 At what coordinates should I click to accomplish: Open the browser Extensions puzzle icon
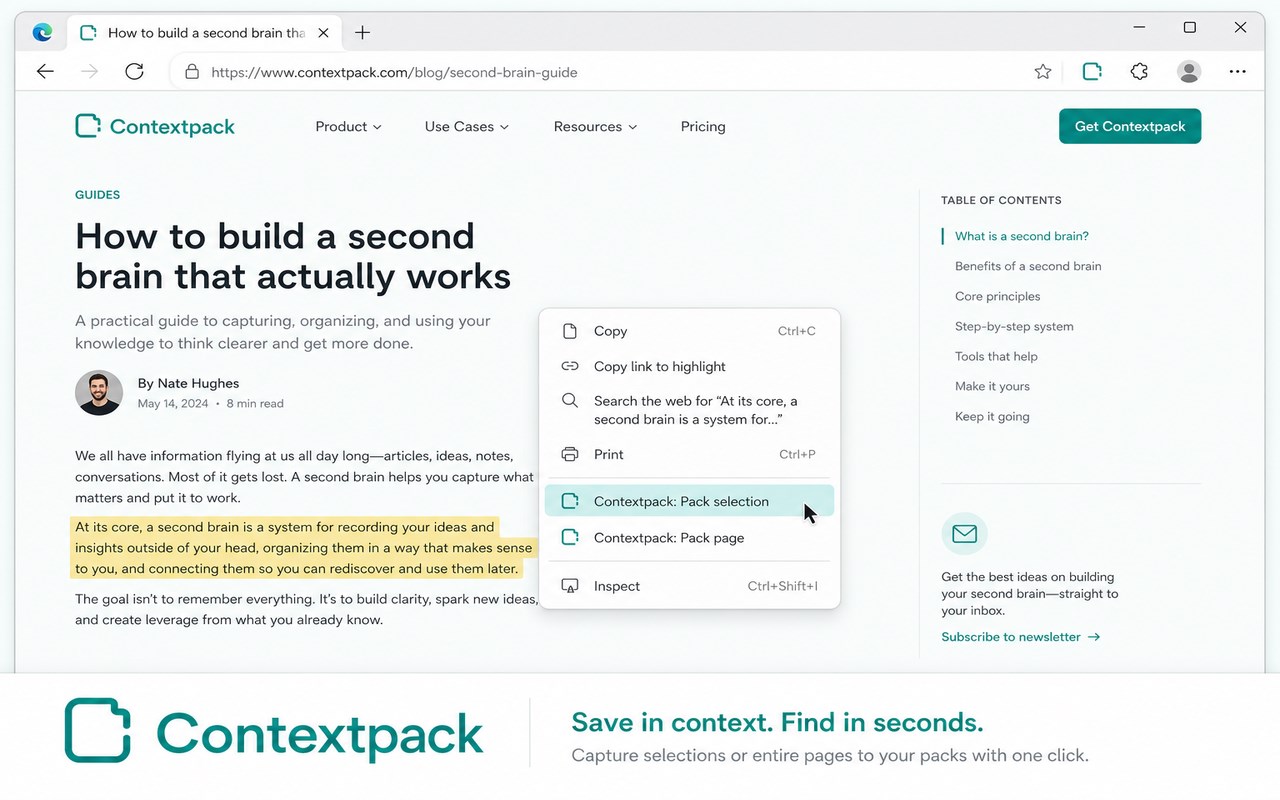tap(1139, 72)
